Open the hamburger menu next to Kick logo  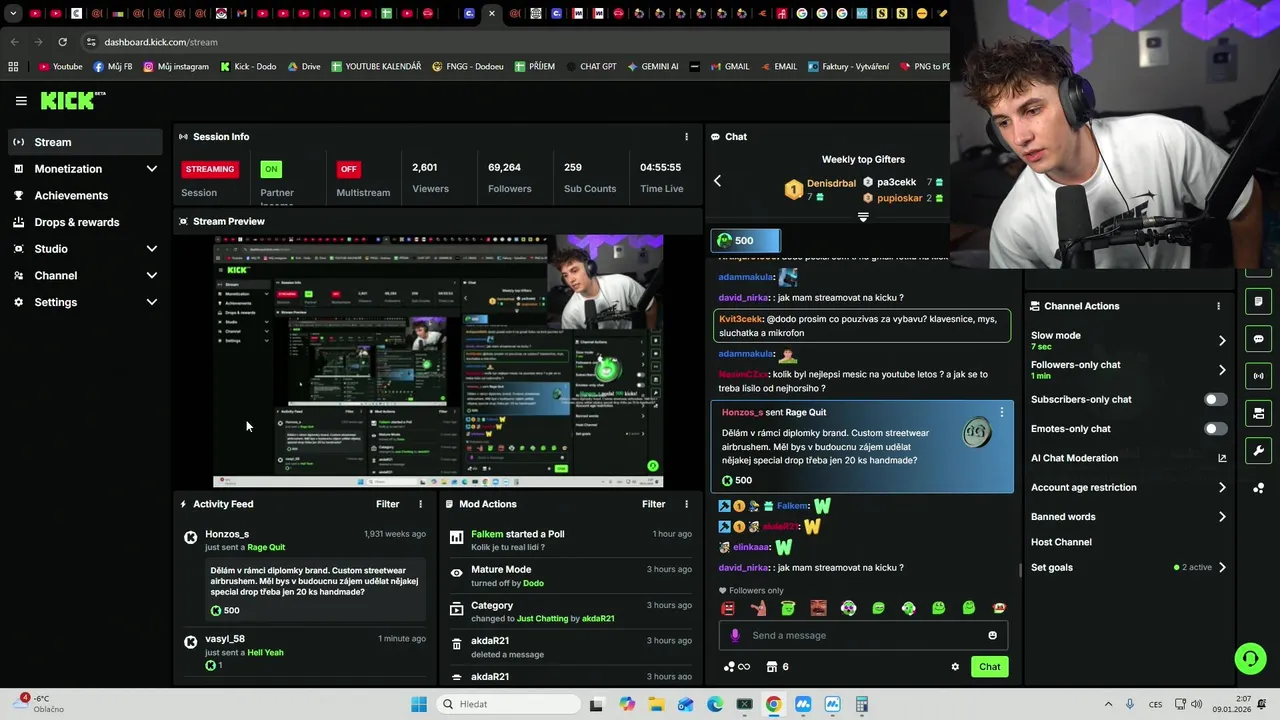click(x=21, y=101)
